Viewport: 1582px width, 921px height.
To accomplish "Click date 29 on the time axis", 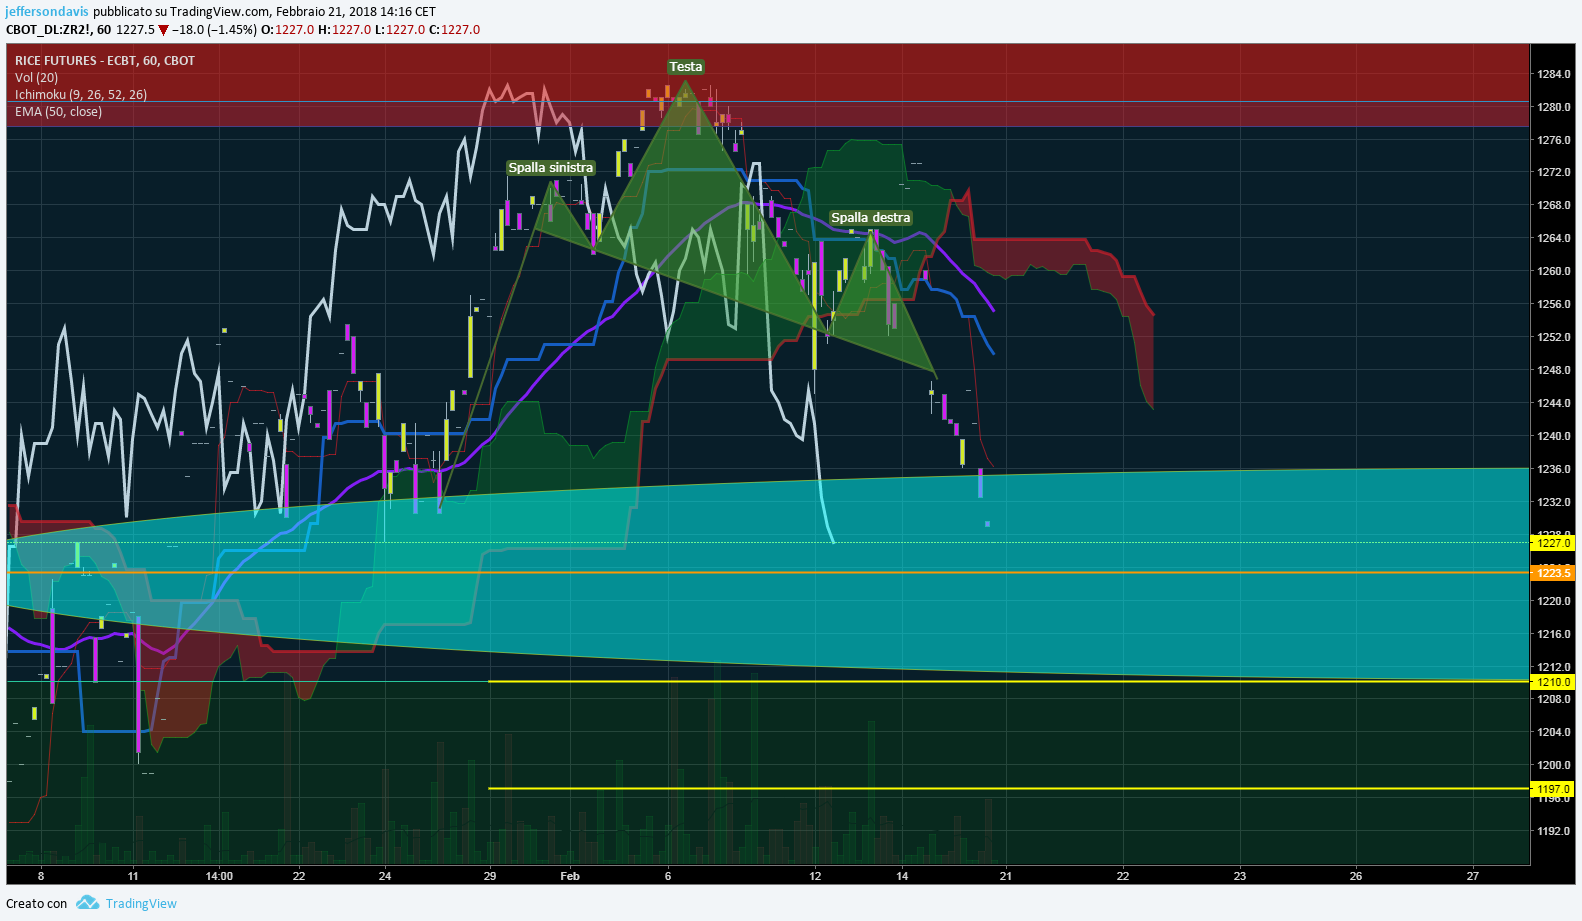I will pos(490,876).
